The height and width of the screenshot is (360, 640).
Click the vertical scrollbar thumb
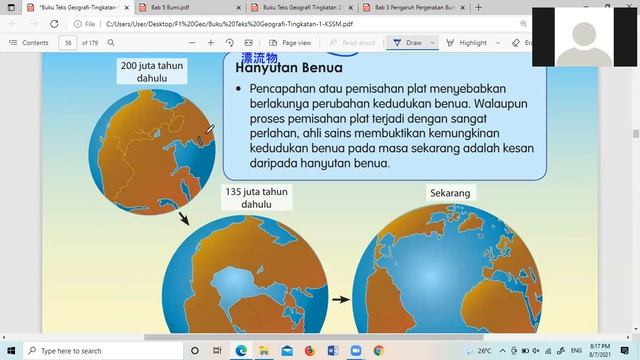tap(636, 133)
